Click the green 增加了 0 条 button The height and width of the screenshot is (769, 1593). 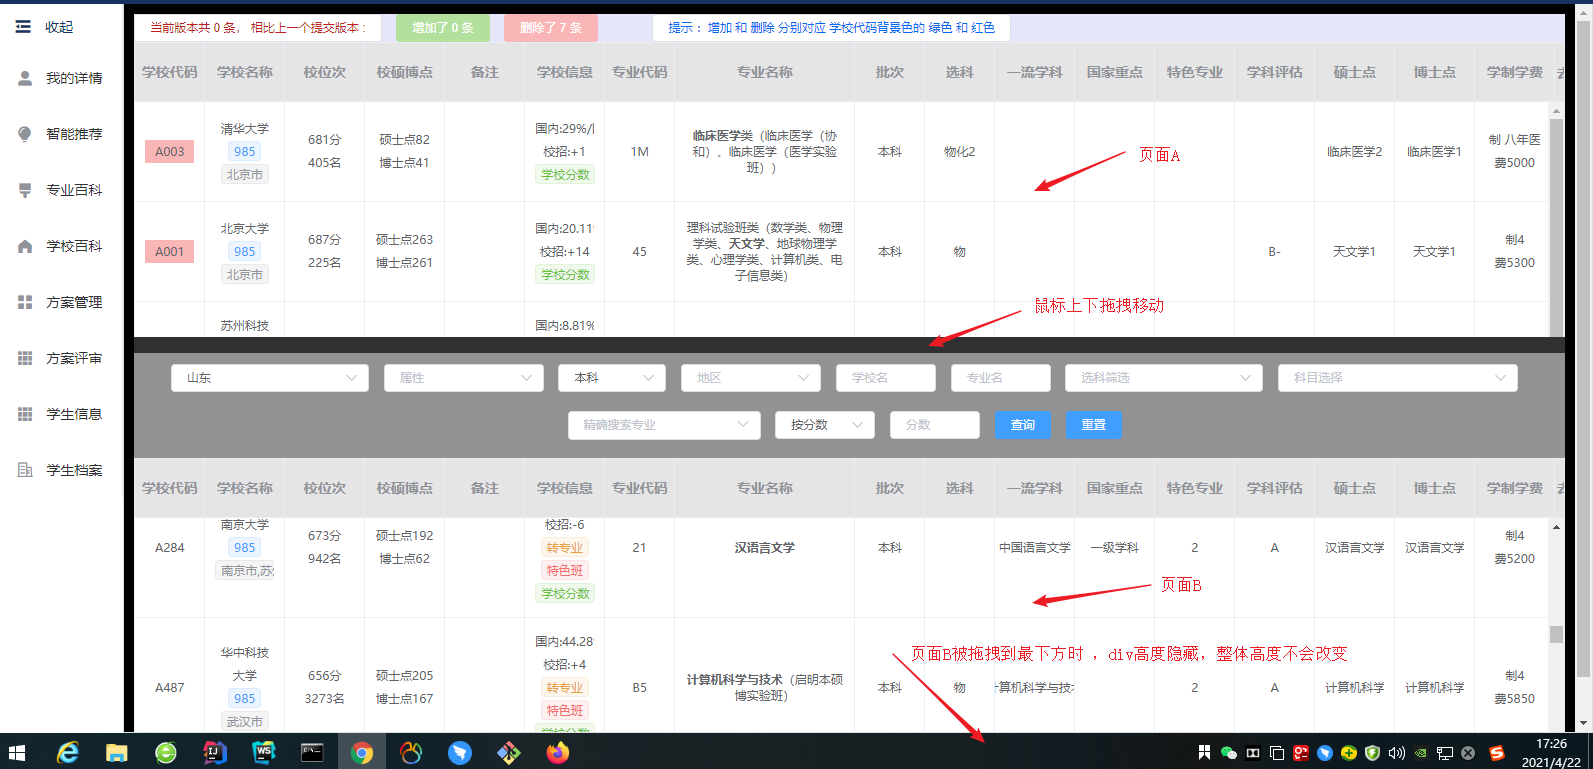[x=443, y=28]
